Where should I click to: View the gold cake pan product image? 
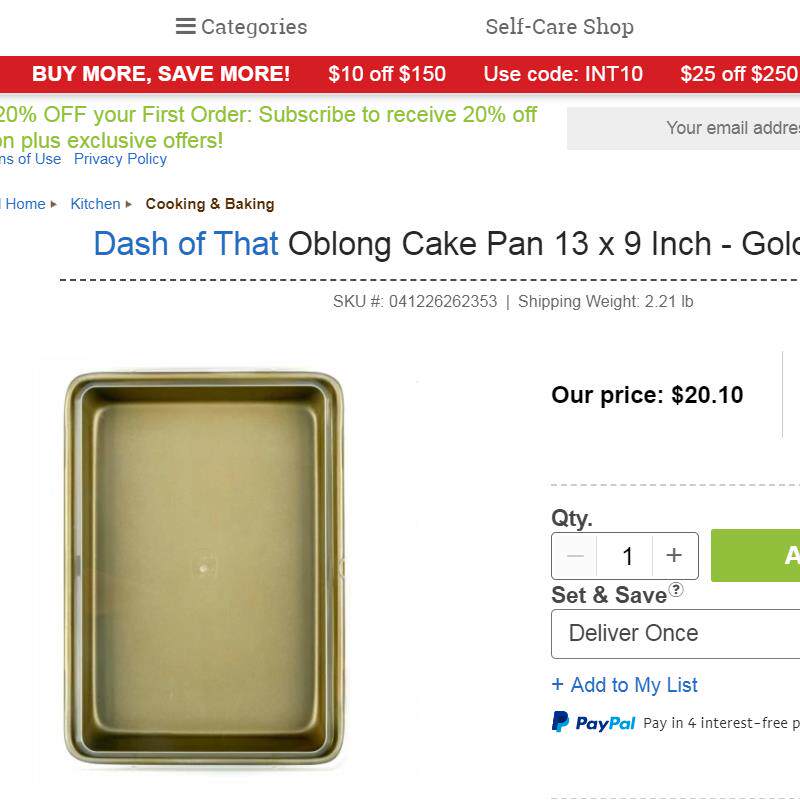(x=205, y=568)
